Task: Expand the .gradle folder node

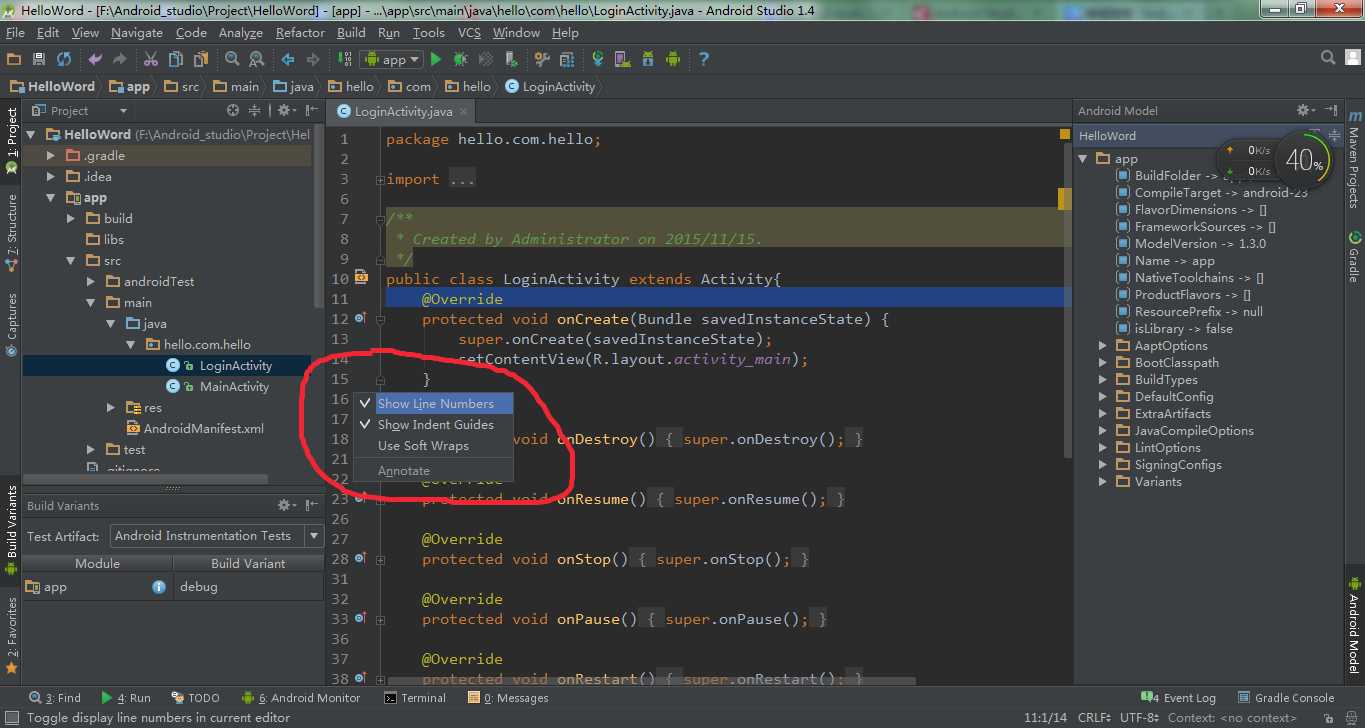Action: (x=51, y=155)
